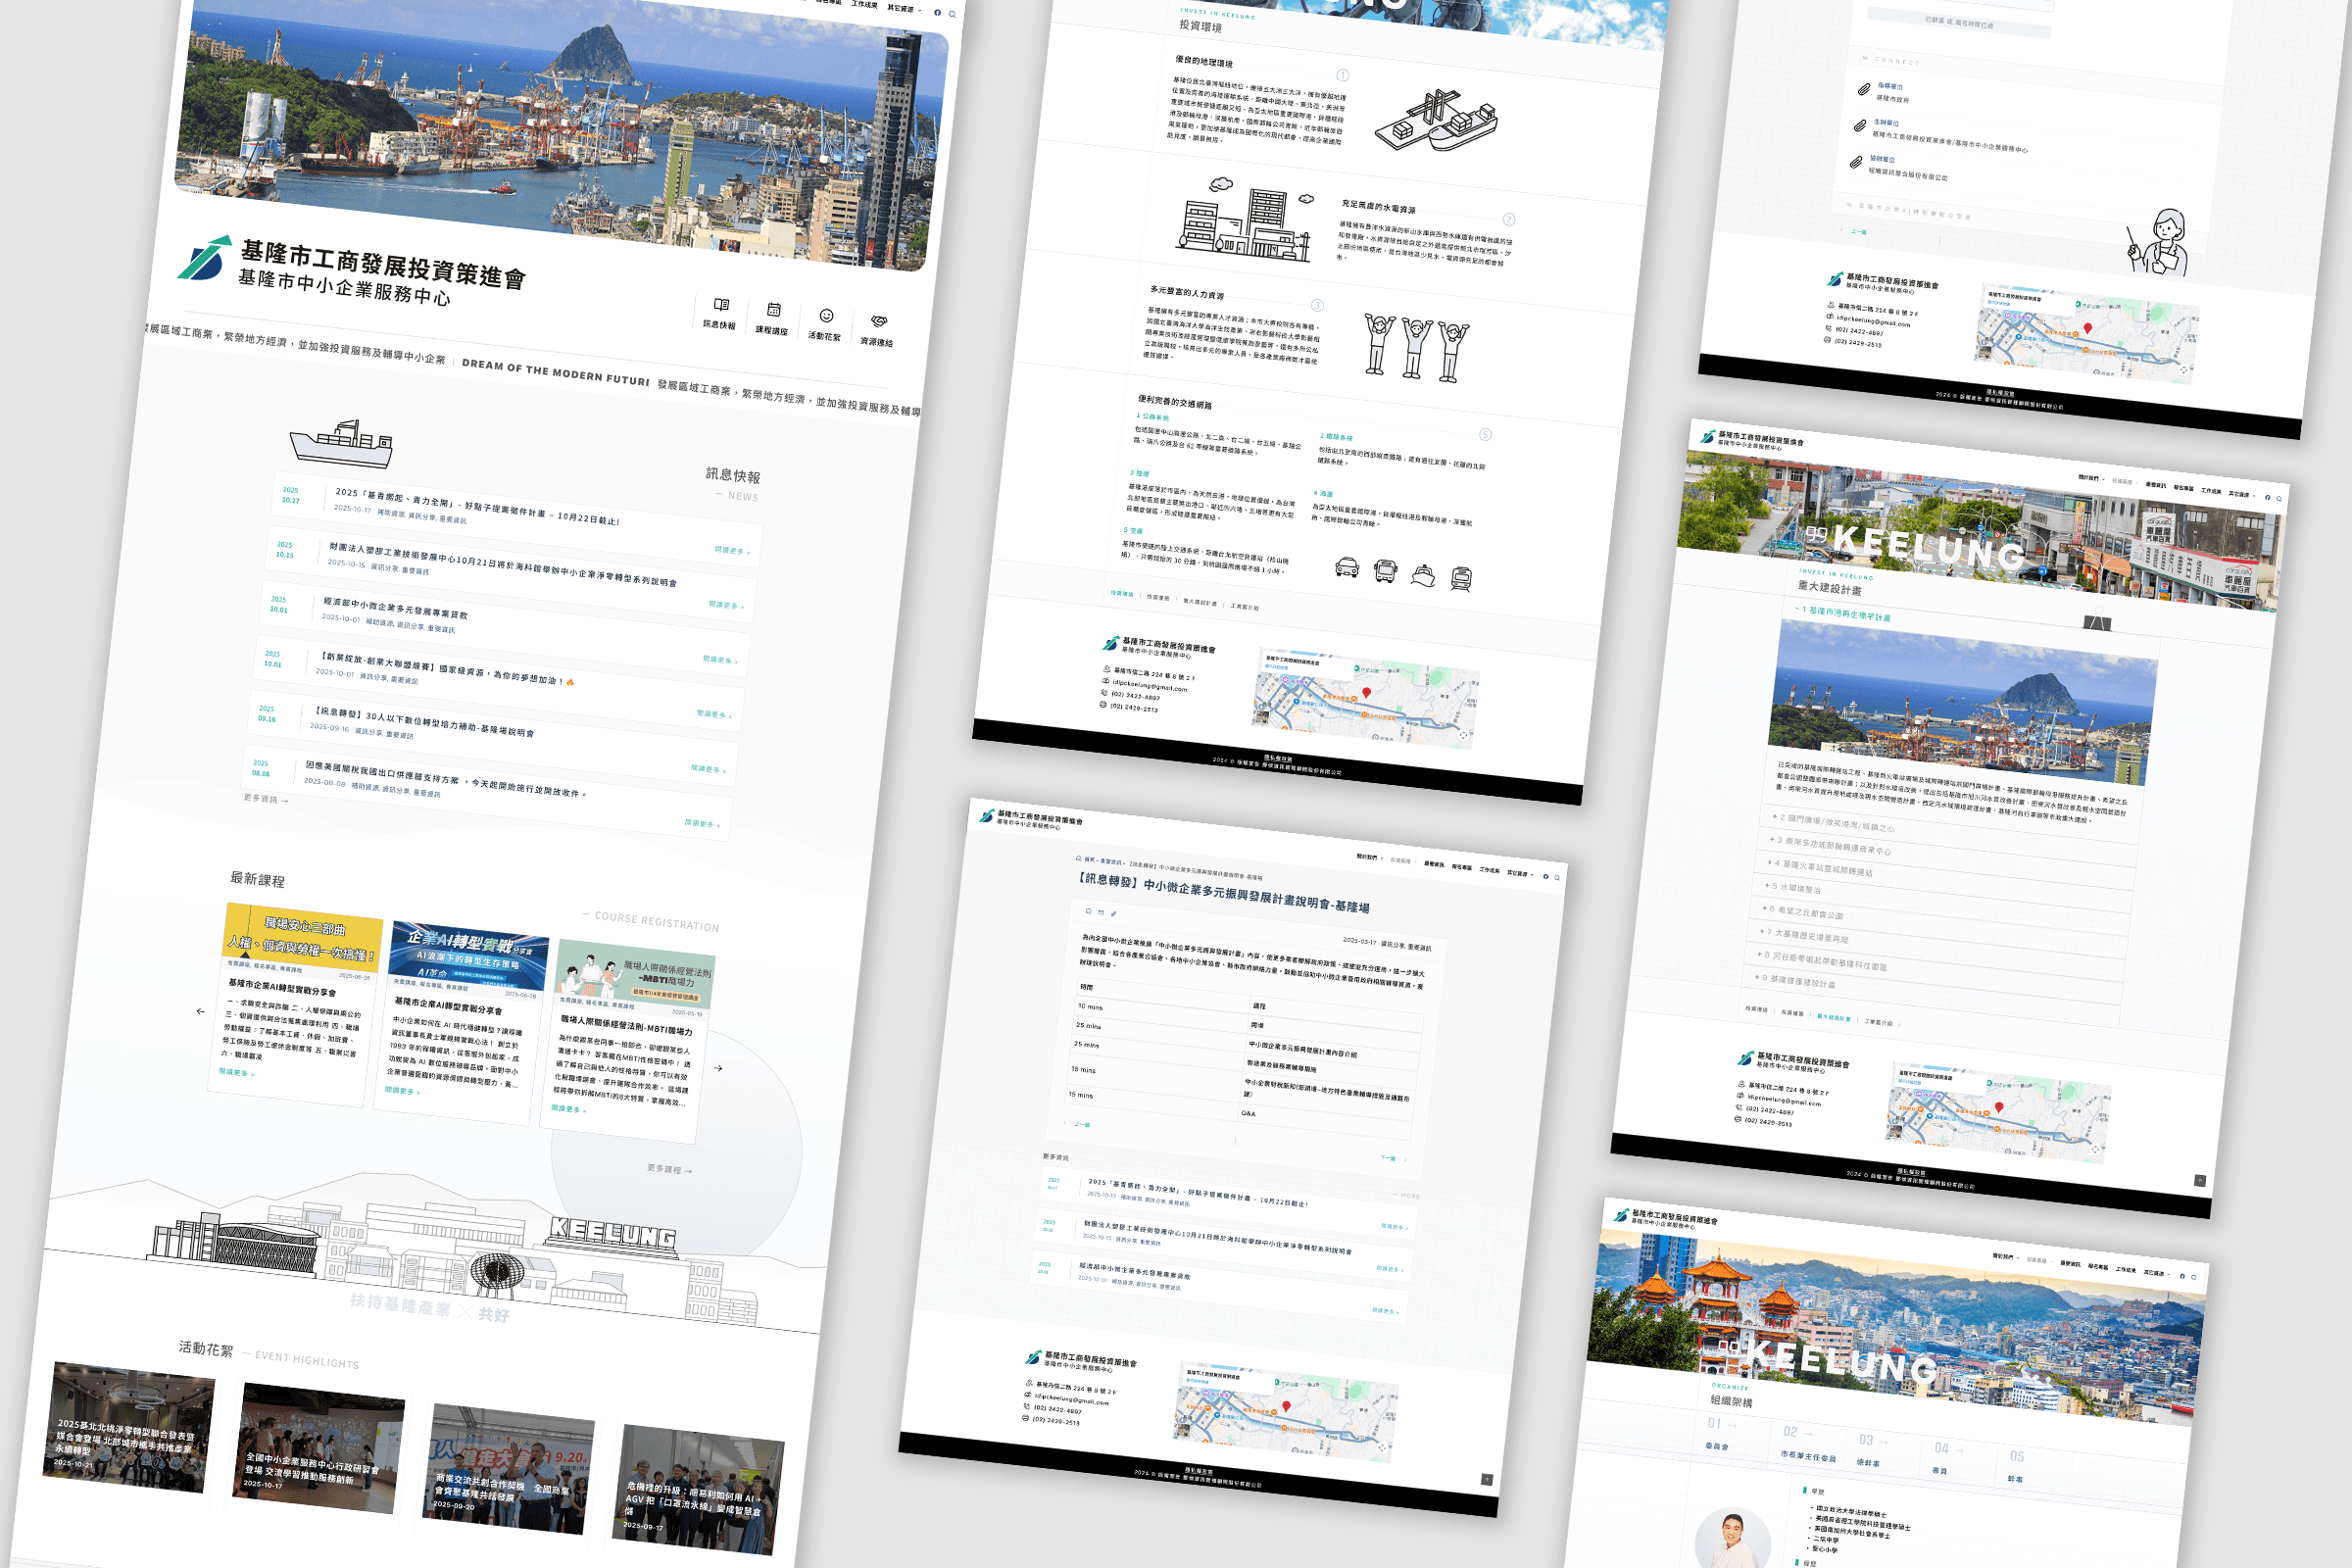Viewport: 2352px width, 1568px height.
Task: Click the search magnifier in home page header
Action: 952,14
